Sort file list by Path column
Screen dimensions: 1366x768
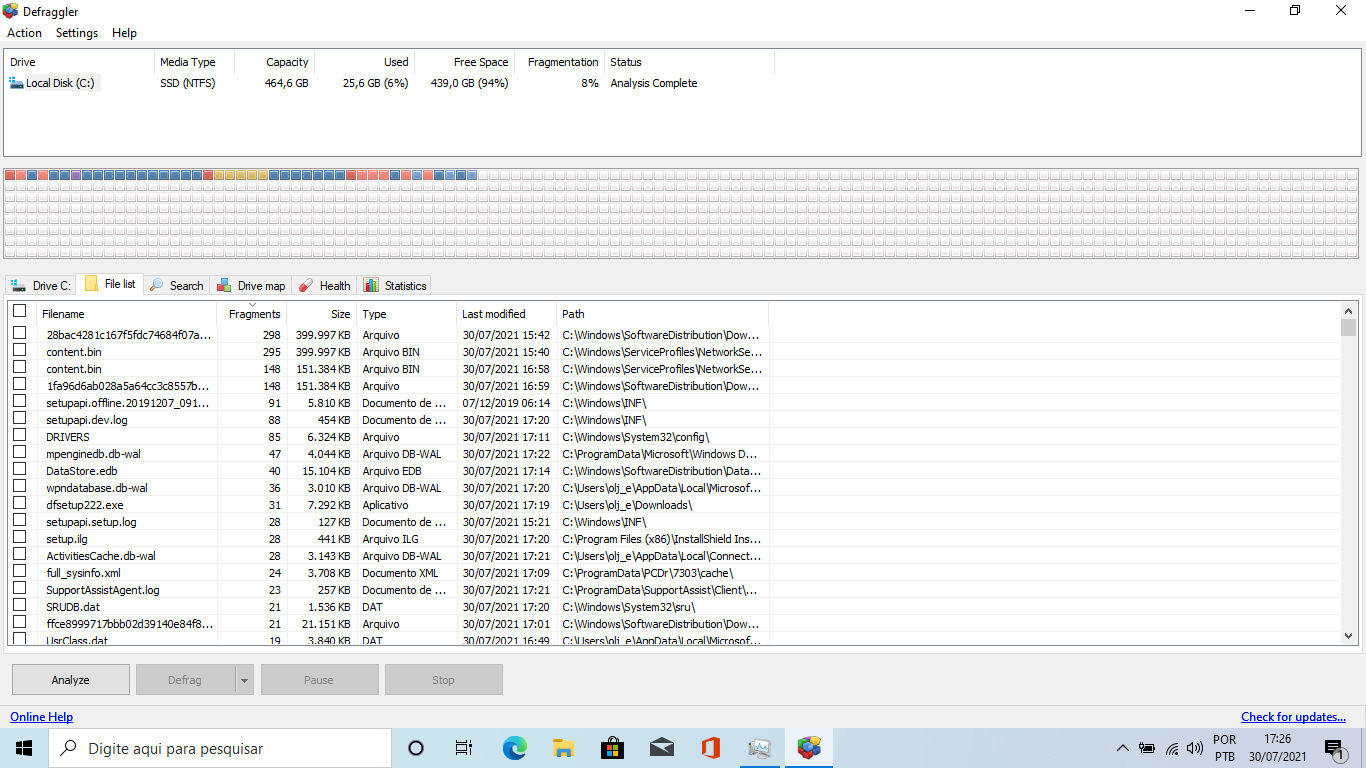[x=663, y=314]
